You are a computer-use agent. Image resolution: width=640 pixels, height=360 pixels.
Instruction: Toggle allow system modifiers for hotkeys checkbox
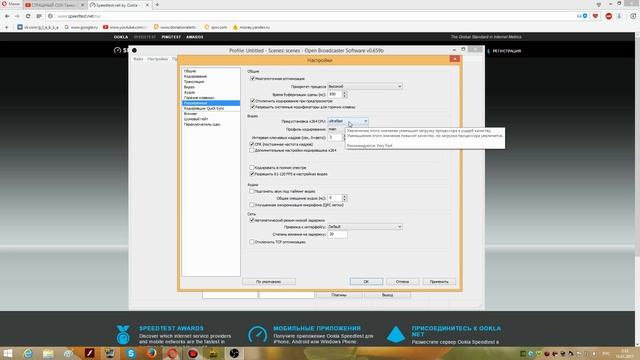coord(252,107)
